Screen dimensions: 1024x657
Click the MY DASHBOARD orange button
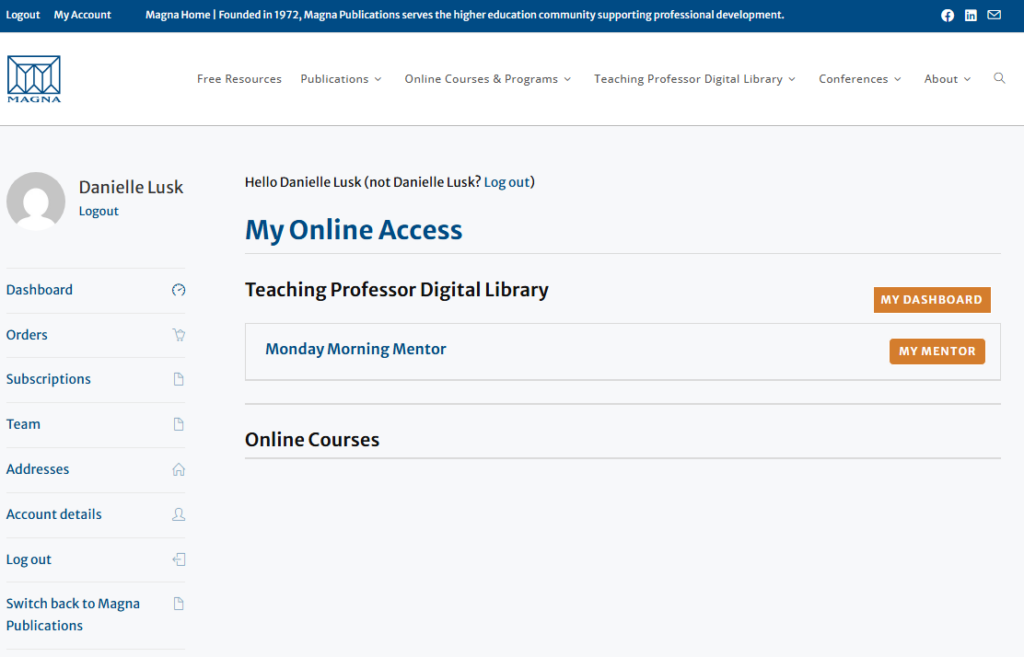pyautogui.click(x=932, y=300)
